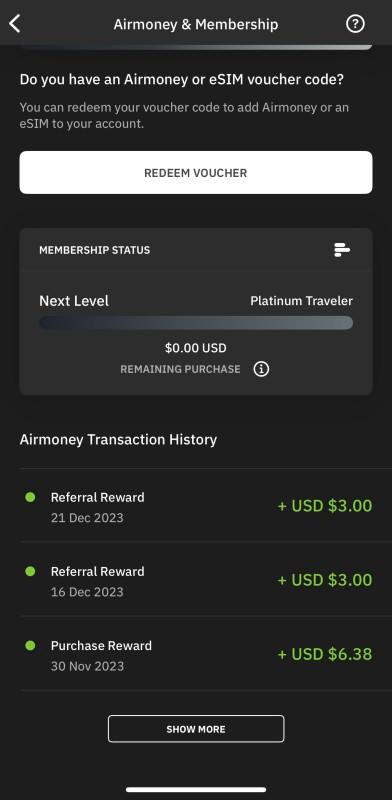Tap the remaining purchase info icon
Viewport: 392px width, 800px height.
click(x=261, y=369)
